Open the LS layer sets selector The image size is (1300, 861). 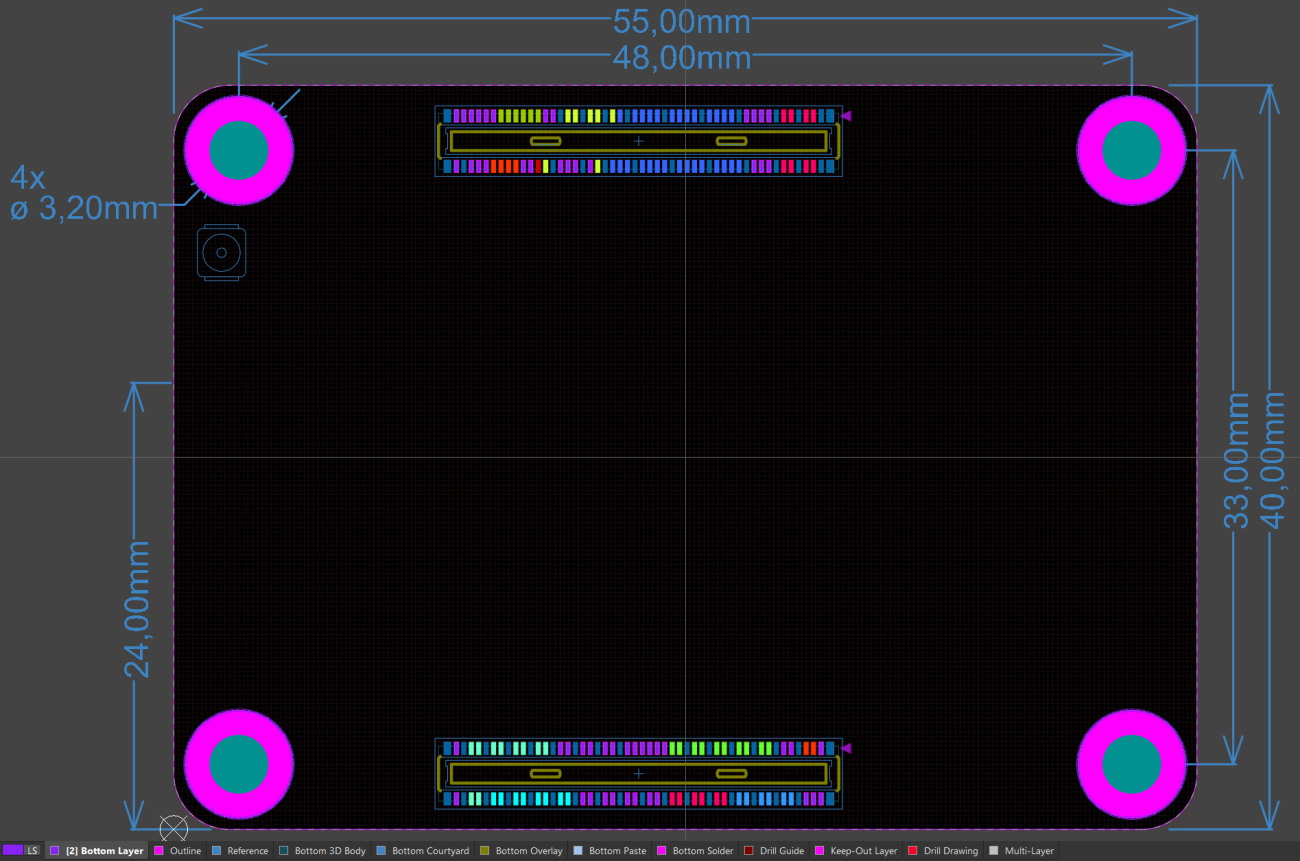(x=30, y=850)
